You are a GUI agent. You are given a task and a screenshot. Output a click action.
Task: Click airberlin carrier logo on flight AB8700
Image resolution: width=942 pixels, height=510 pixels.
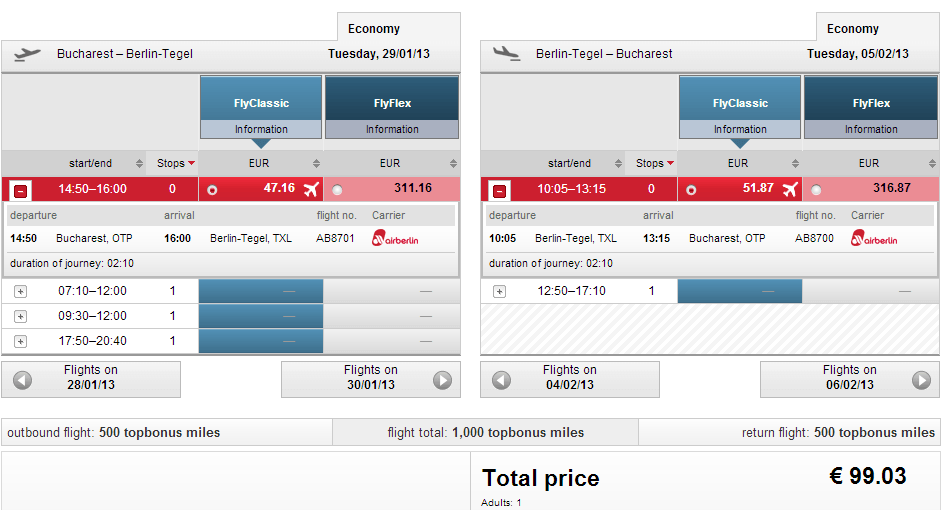pyautogui.click(x=876, y=238)
